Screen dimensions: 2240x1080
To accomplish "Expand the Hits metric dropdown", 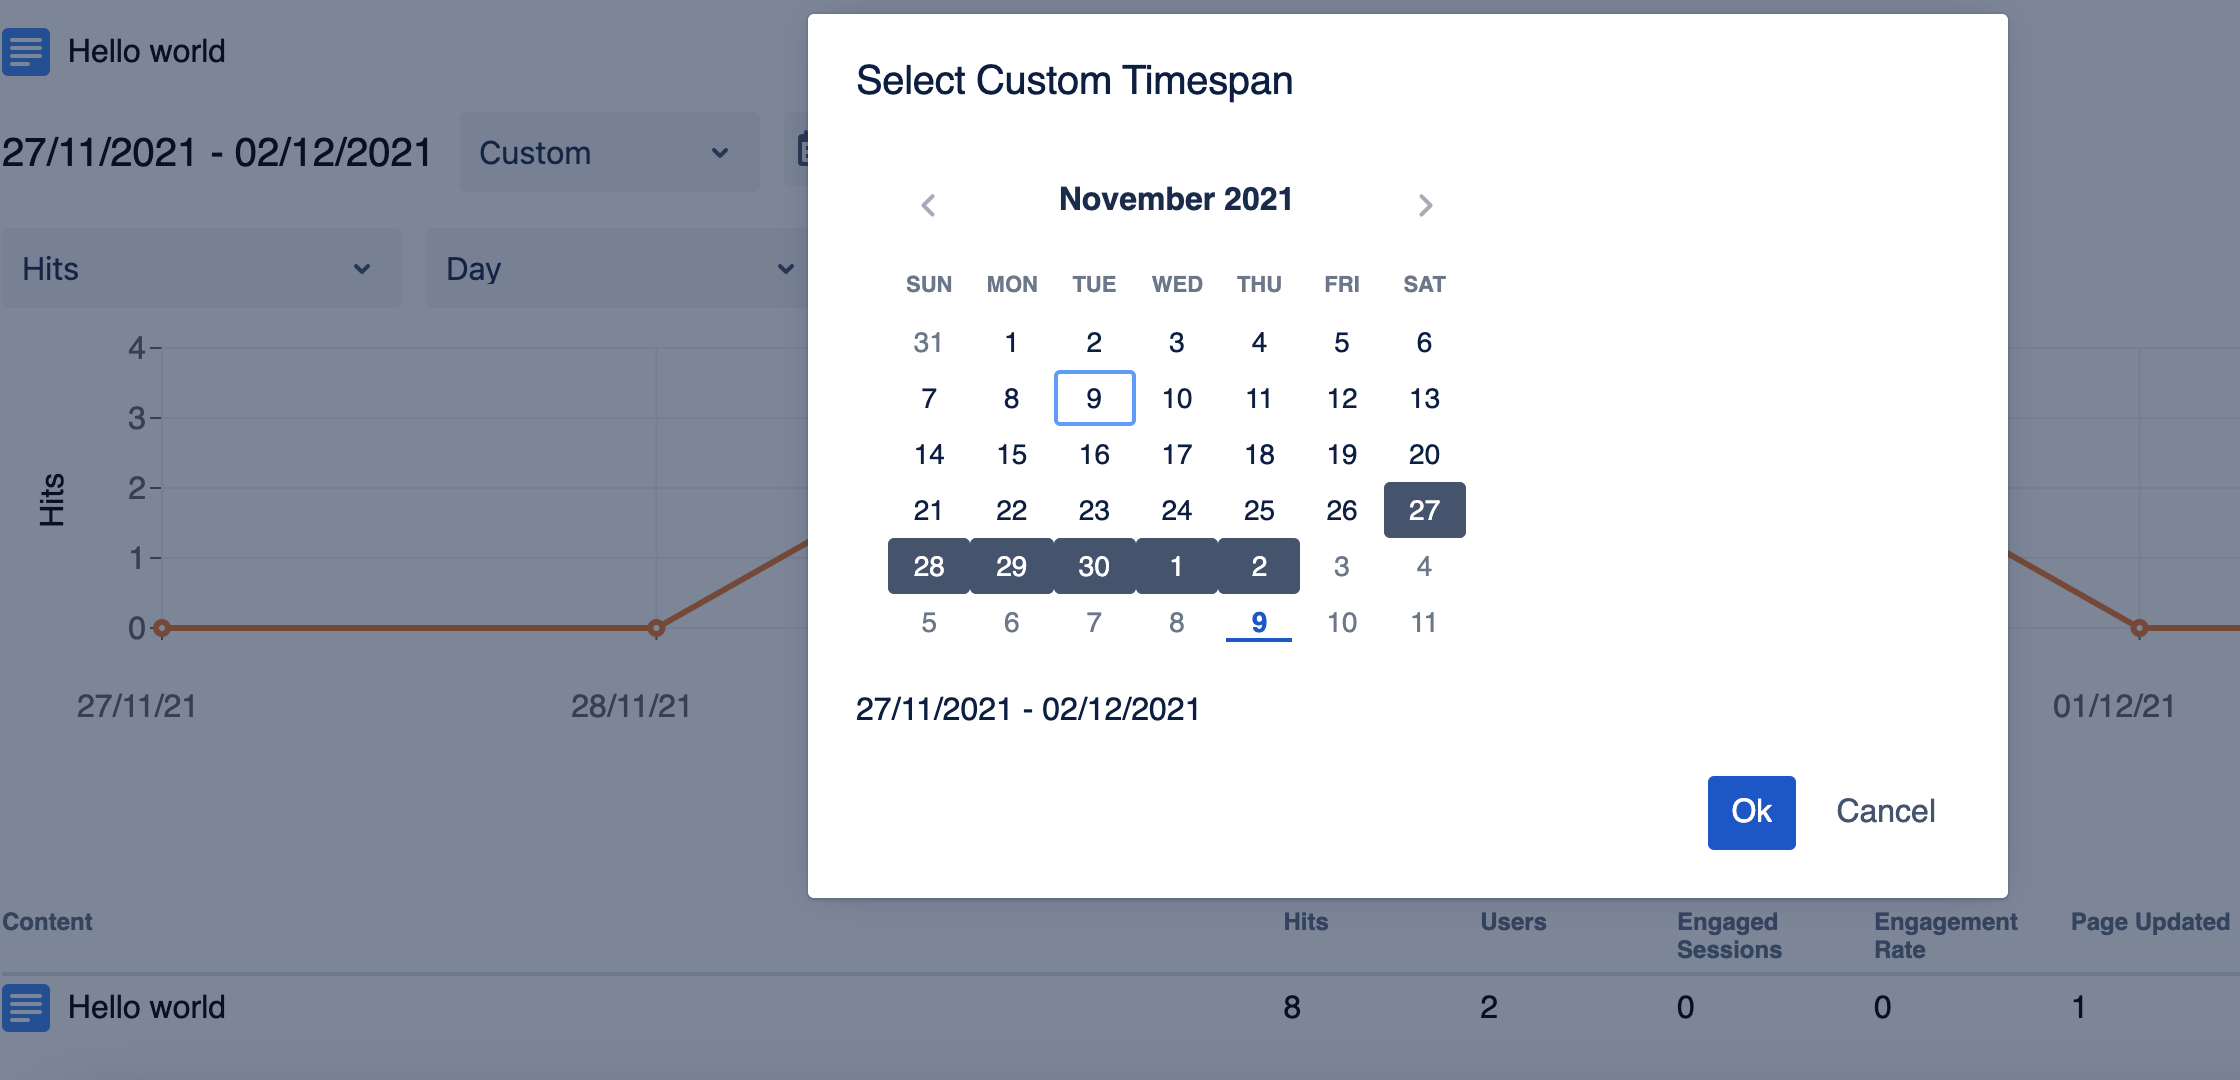I will (x=201, y=268).
